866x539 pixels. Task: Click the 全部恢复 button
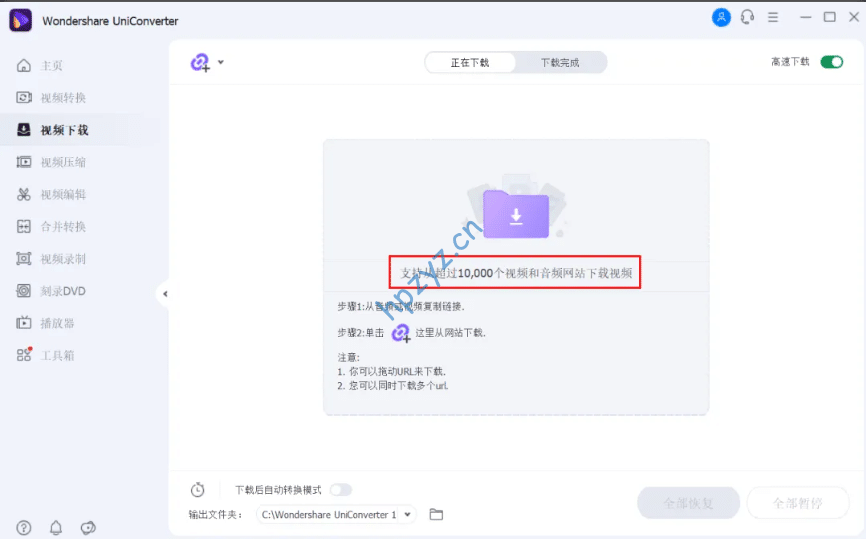pyautogui.click(x=688, y=503)
